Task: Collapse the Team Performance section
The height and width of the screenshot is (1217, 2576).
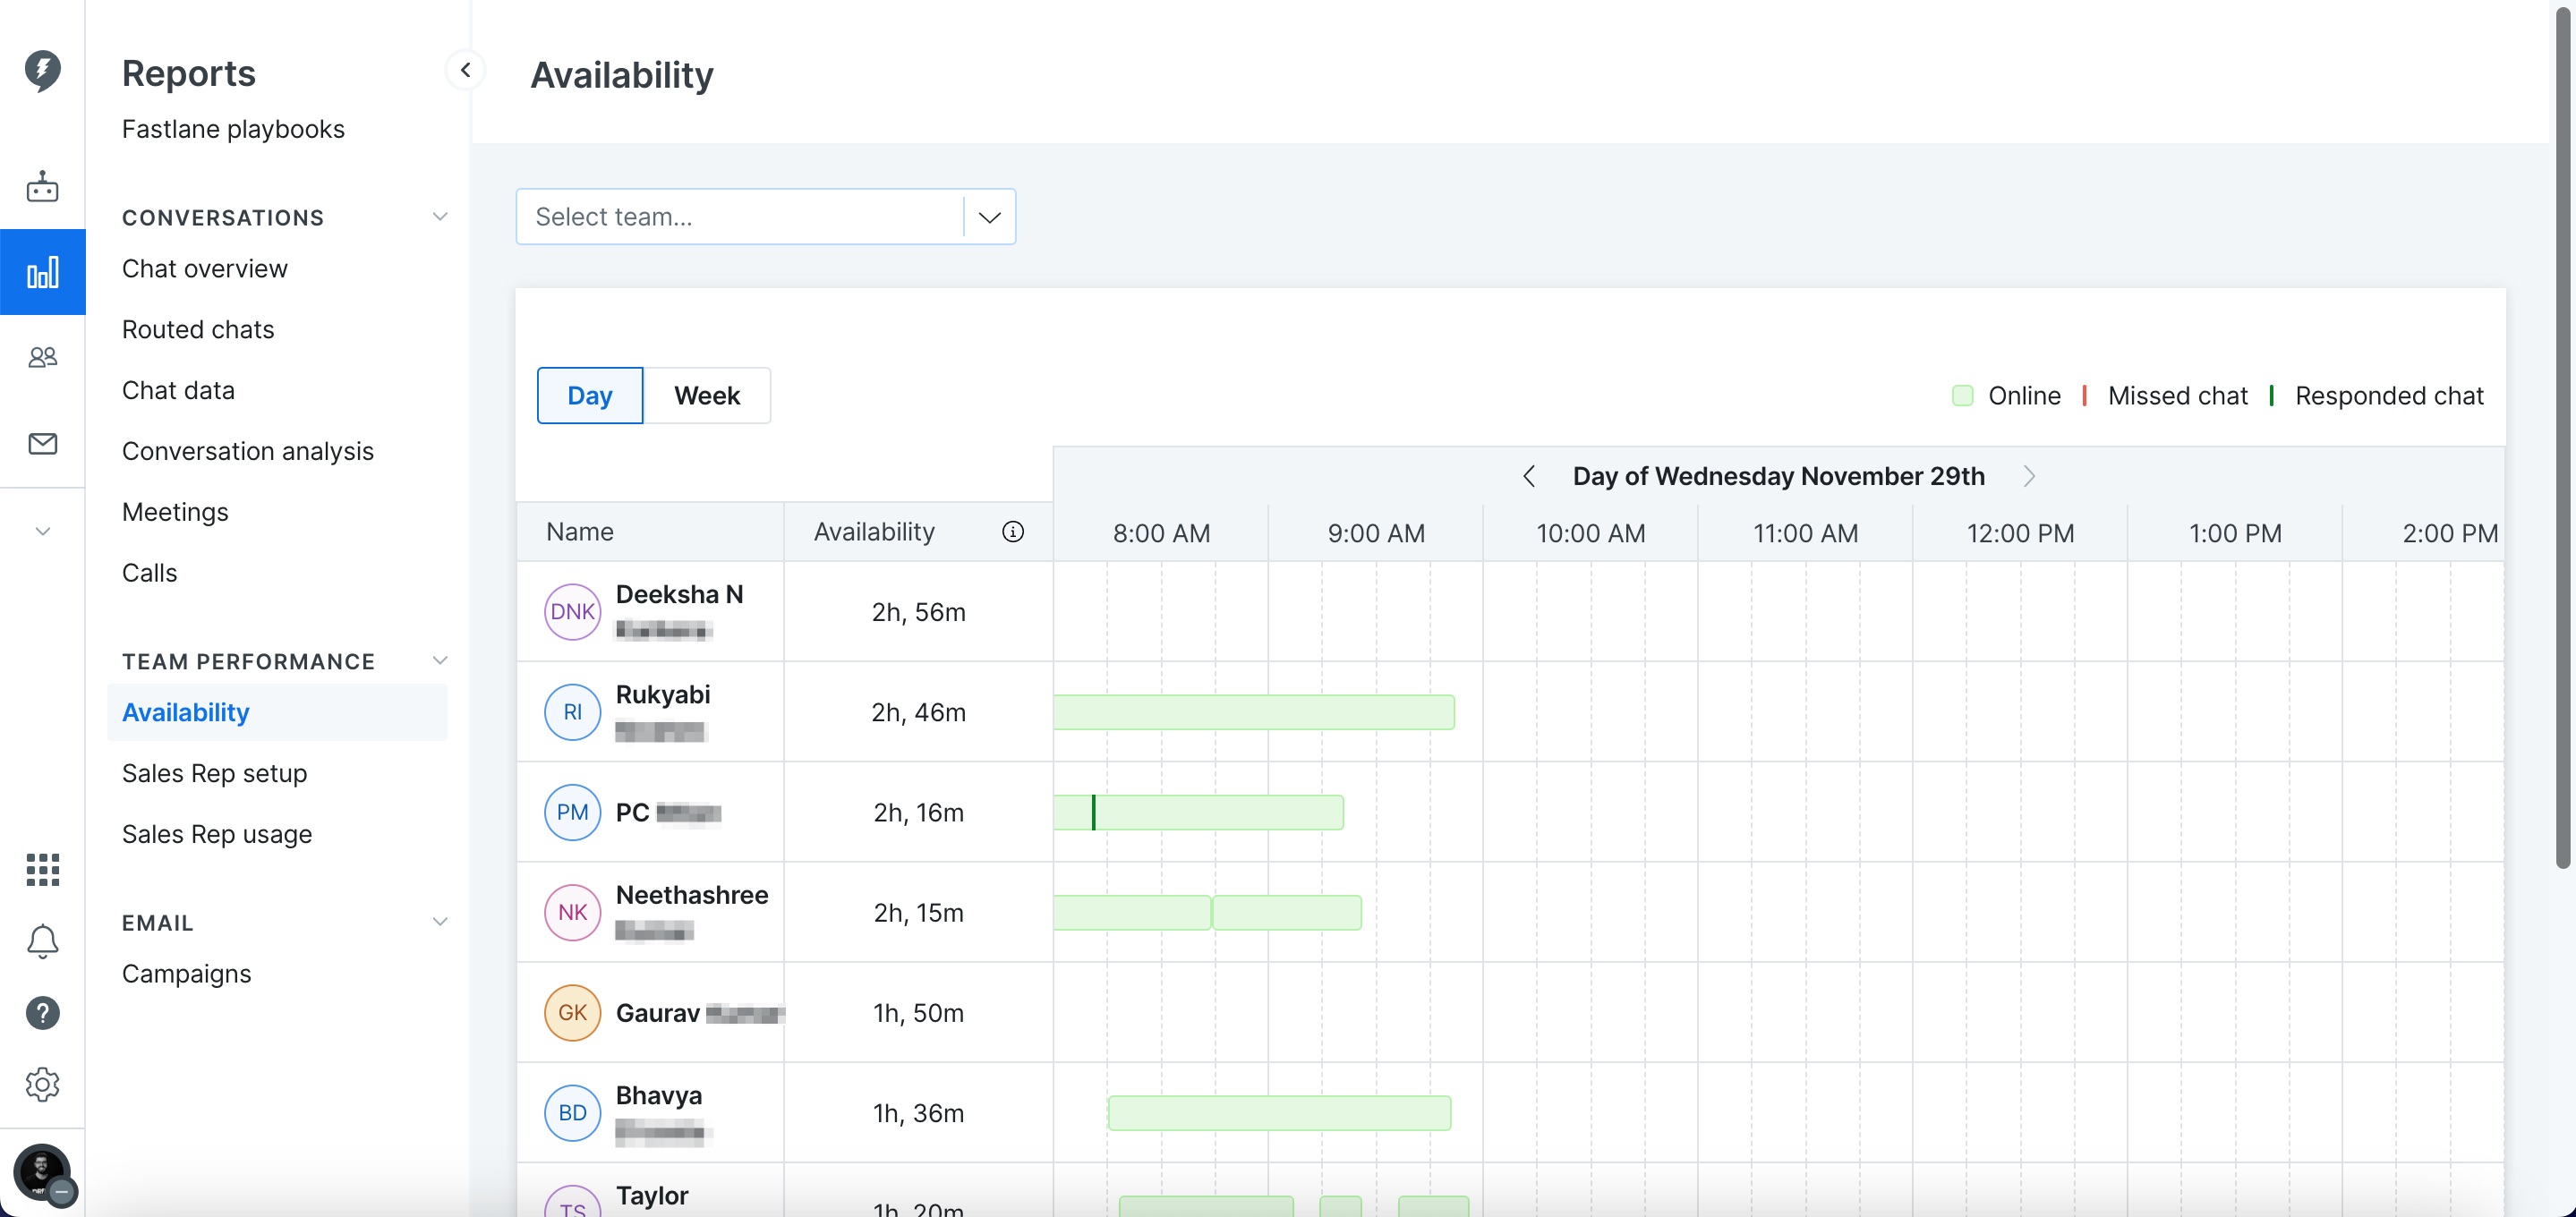Action: click(x=439, y=661)
